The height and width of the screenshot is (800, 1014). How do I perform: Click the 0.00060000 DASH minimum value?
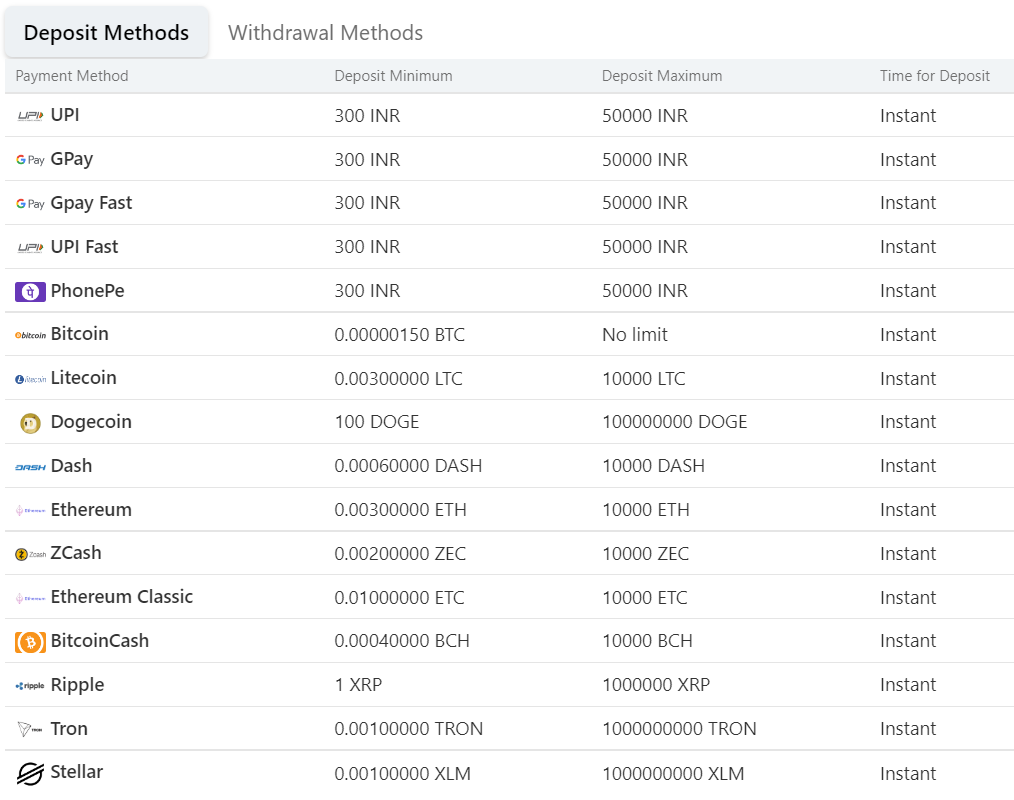[408, 466]
